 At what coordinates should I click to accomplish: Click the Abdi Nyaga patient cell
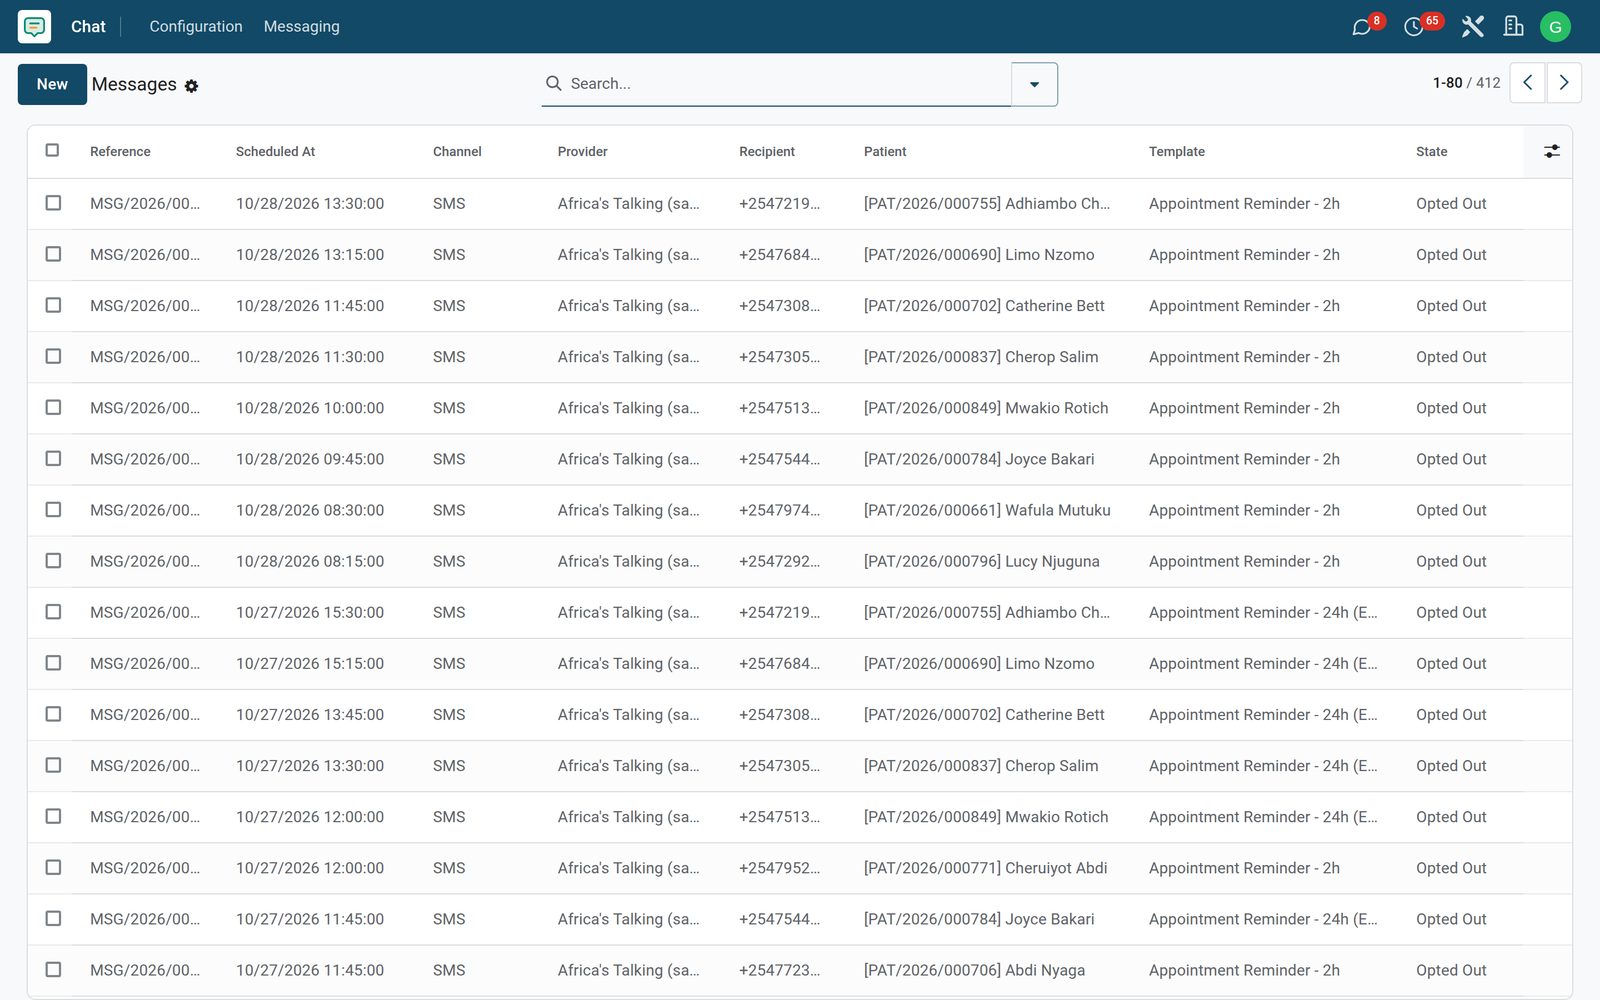click(974, 970)
